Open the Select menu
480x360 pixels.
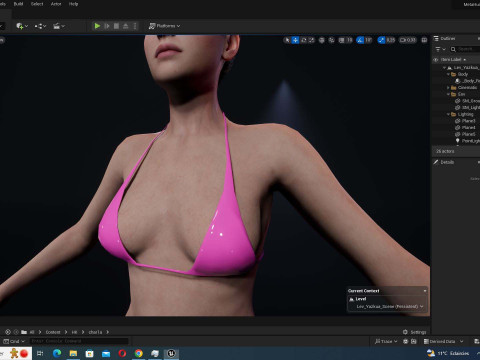coord(37,4)
